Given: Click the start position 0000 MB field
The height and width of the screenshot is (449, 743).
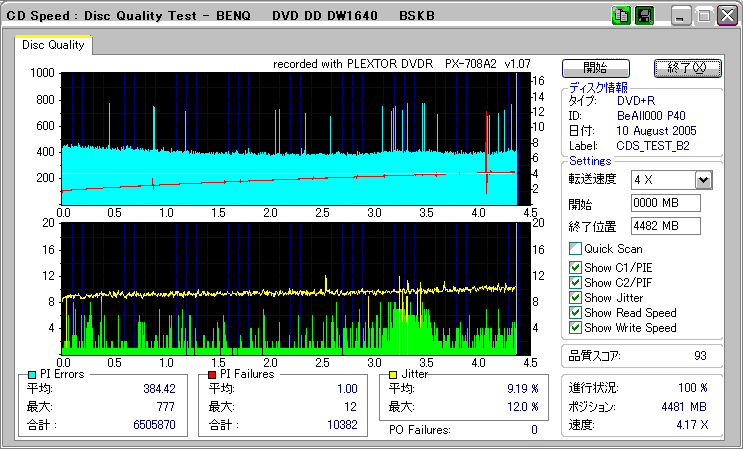Looking at the screenshot, I should [665, 203].
